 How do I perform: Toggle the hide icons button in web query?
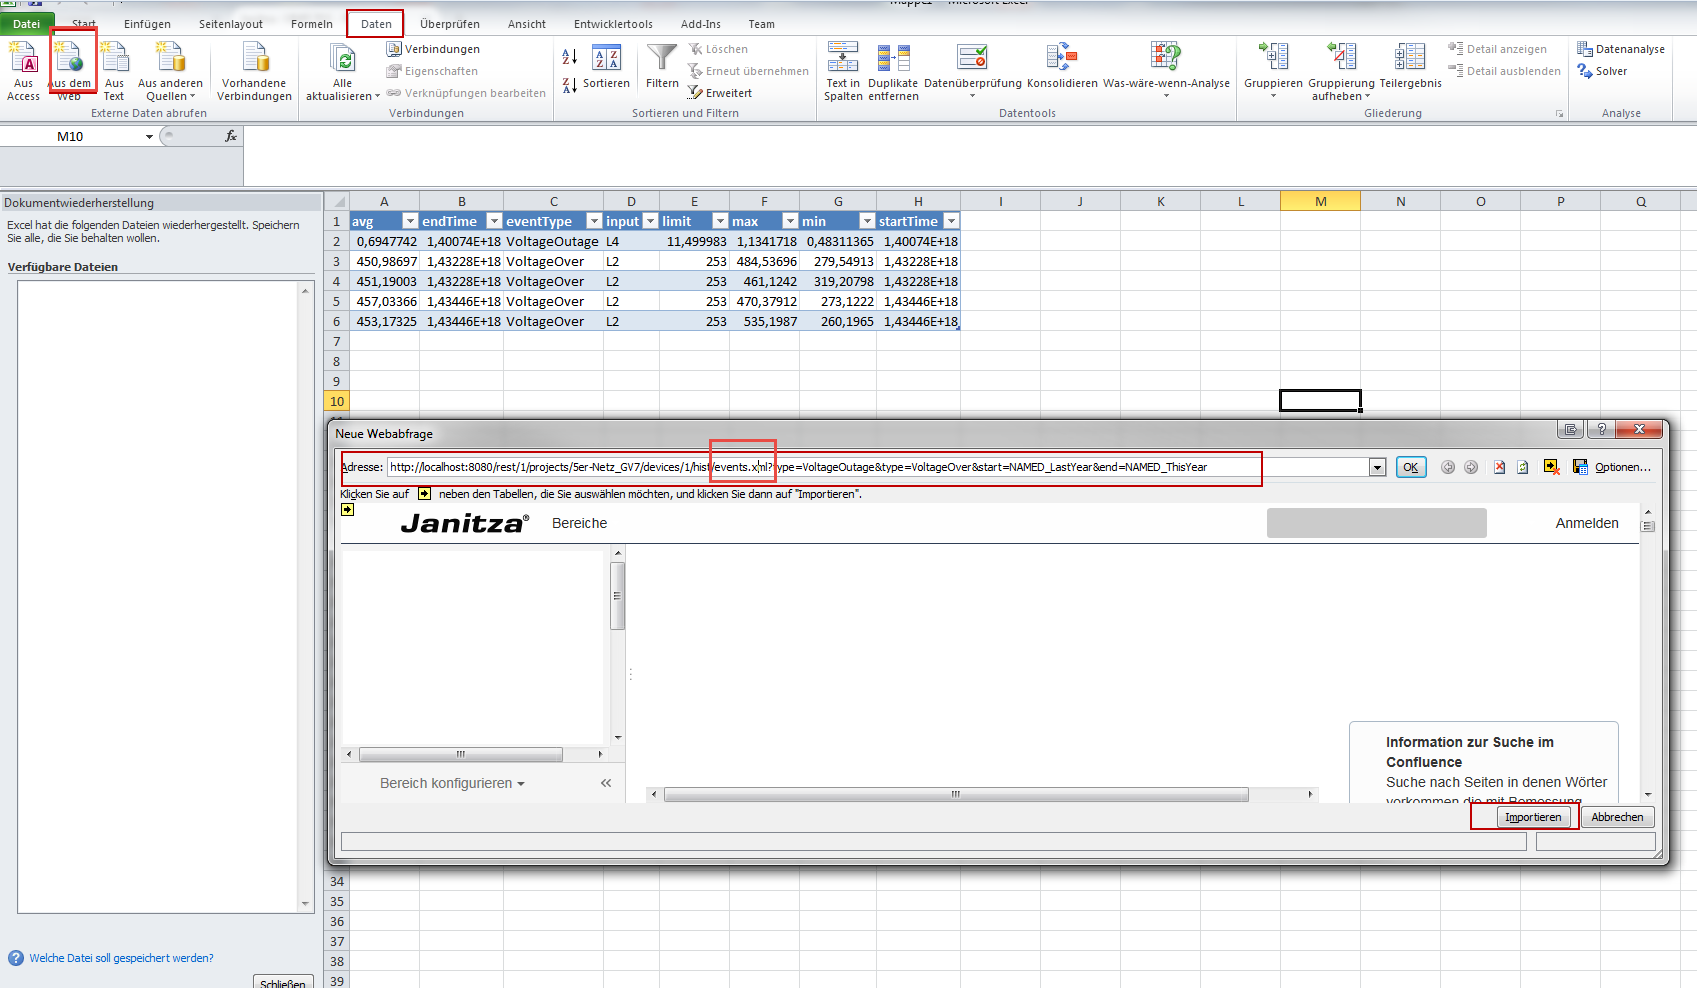coord(1551,467)
